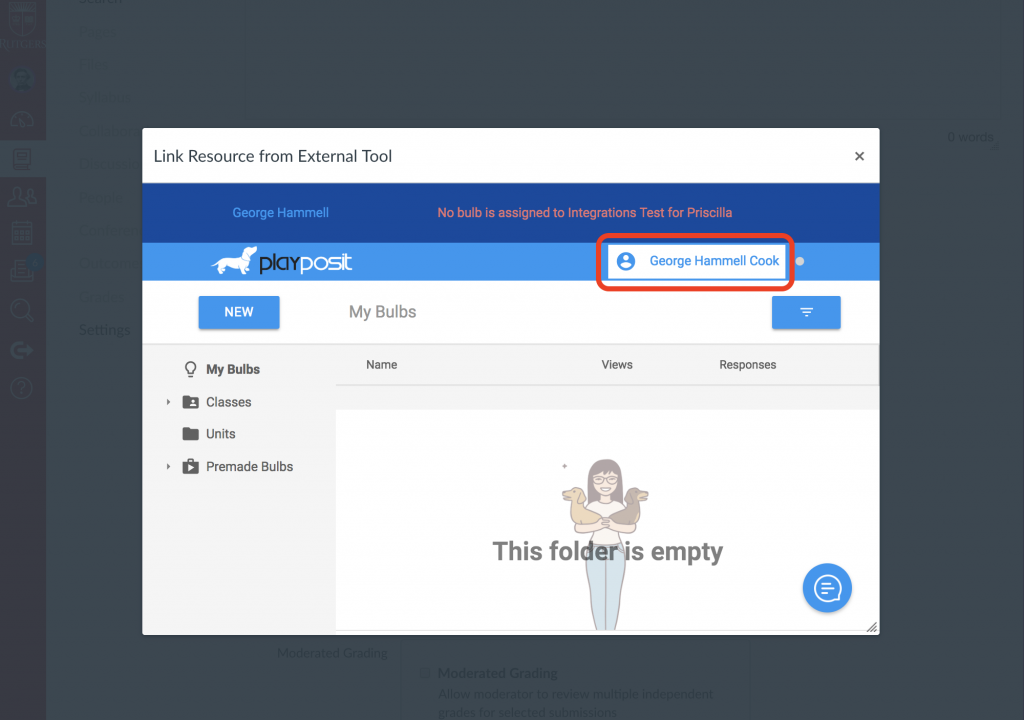Screen dimensions: 1024x720
Task: Expand the Classes folder arrow
Action: click(168, 402)
